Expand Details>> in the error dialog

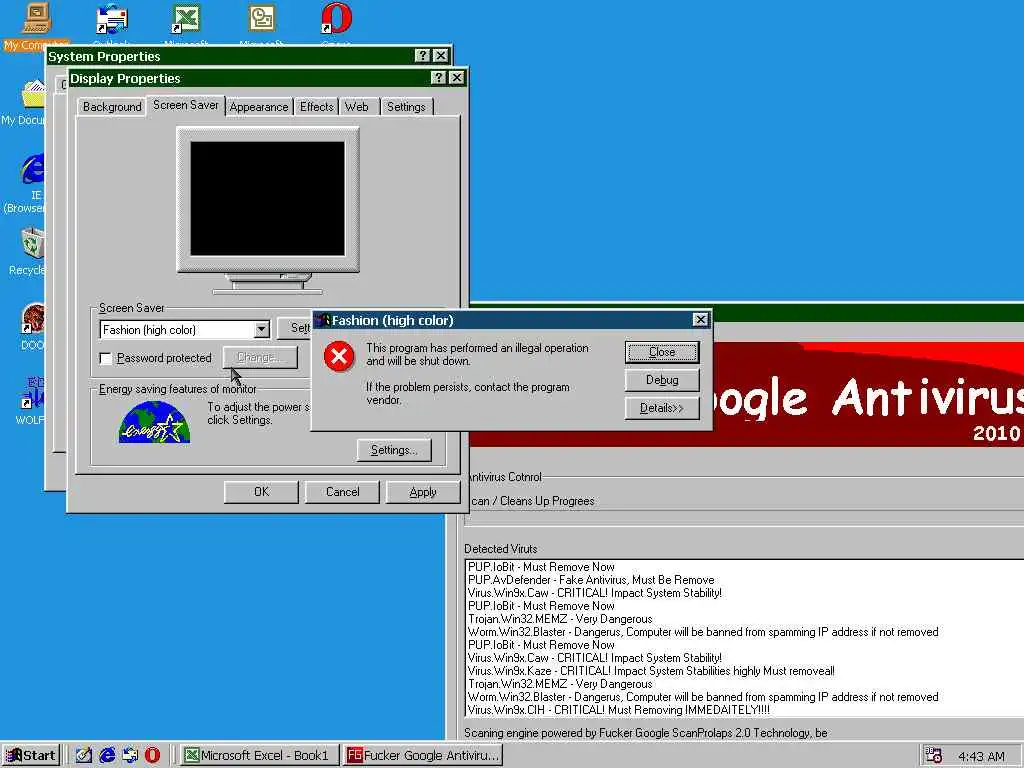pyautogui.click(x=662, y=408)
